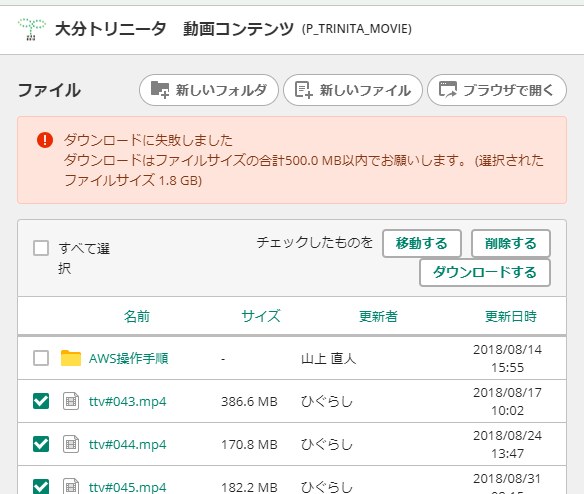
Task: Click ひぐらし in the ttv#044.mp4 row
Action: click(327, 444)
